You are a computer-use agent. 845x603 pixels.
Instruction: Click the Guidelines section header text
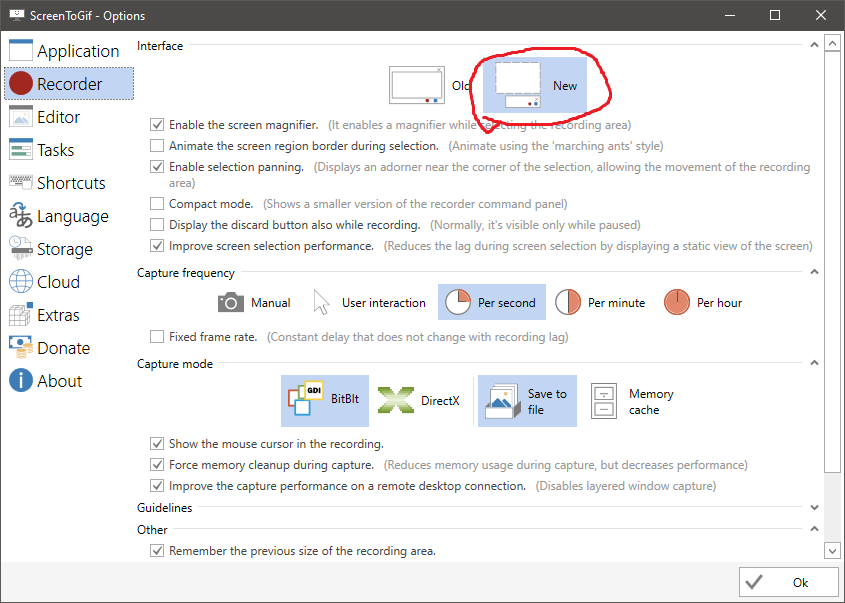click(x=164, y=508)
